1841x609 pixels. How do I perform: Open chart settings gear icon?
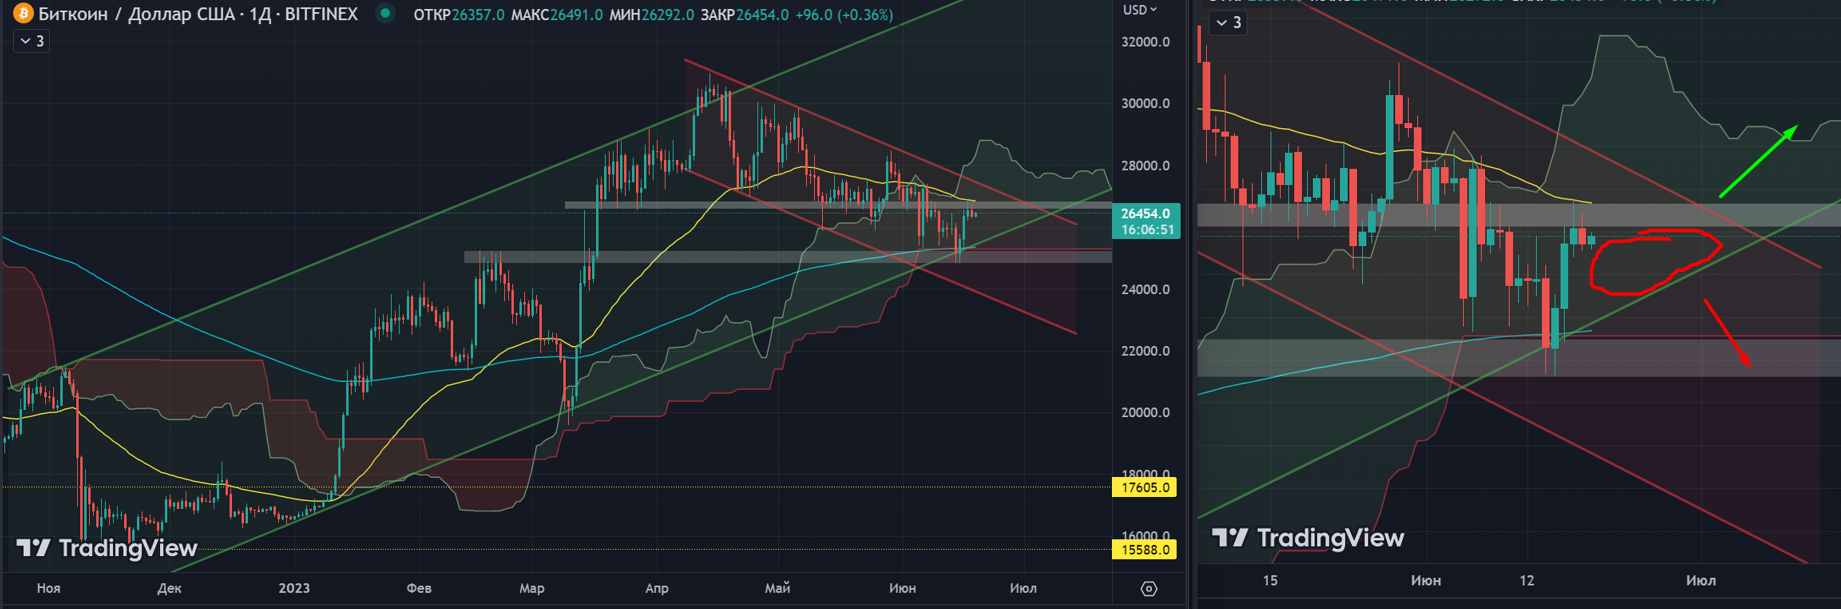tap(1149, 588)
